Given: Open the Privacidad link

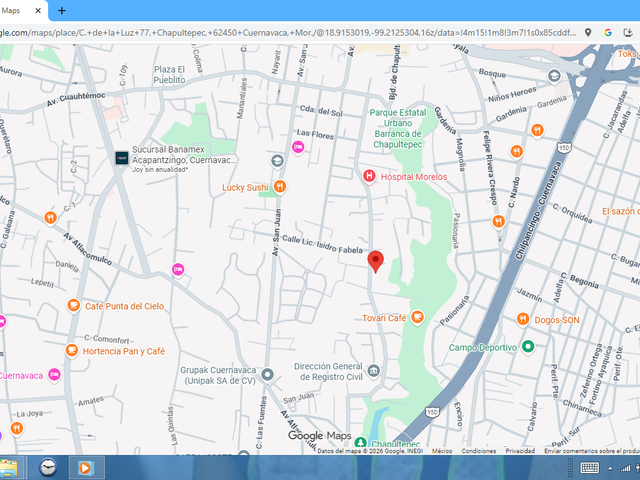Looking at the screenshot, I should pos(520,451).
